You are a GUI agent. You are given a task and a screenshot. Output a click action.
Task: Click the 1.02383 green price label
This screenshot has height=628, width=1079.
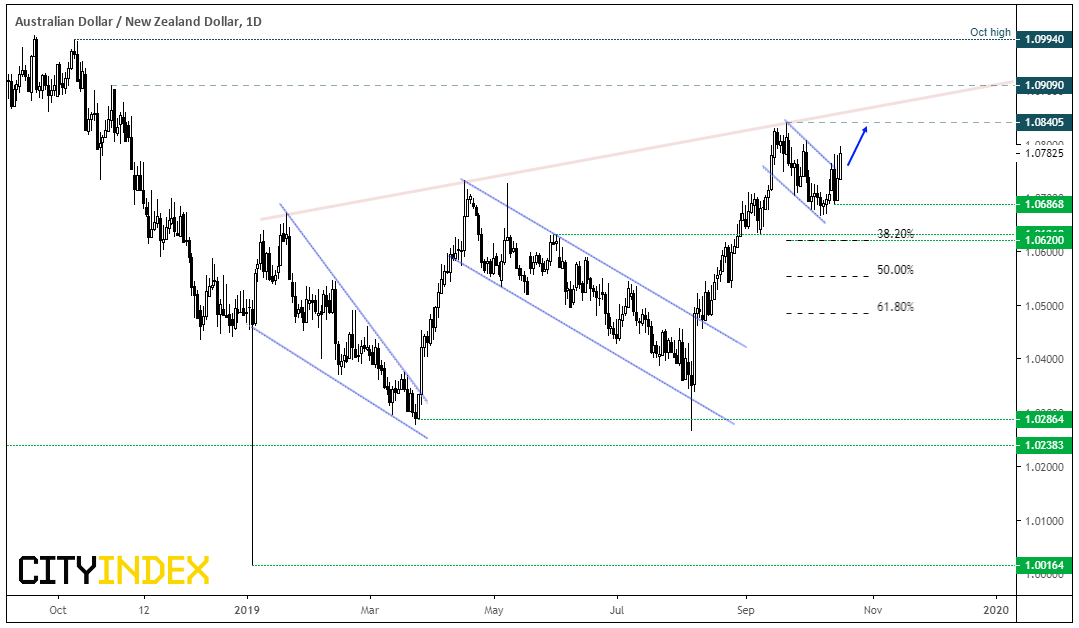1043,445
